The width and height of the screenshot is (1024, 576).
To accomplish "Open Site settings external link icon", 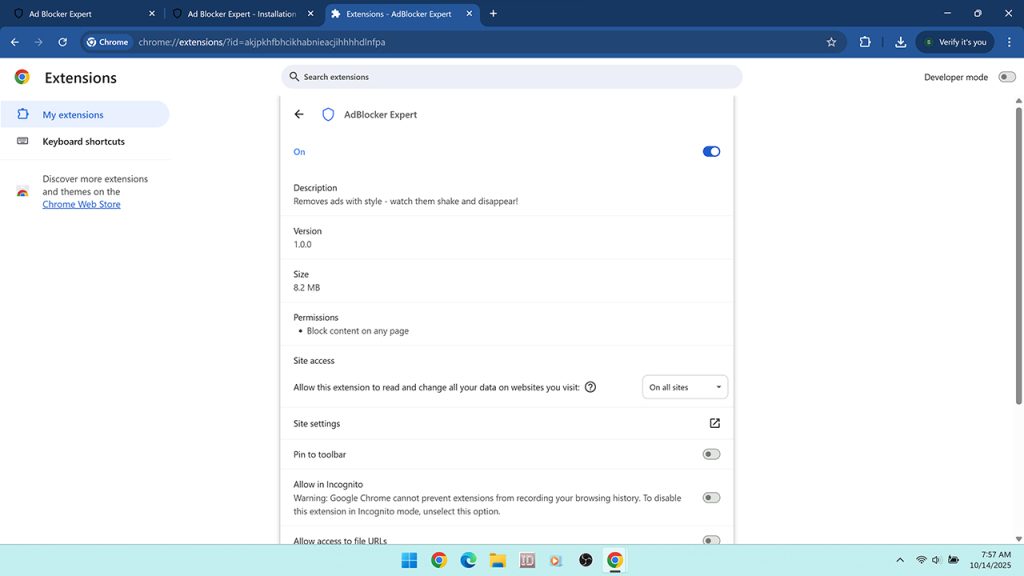I will point(714,424).
